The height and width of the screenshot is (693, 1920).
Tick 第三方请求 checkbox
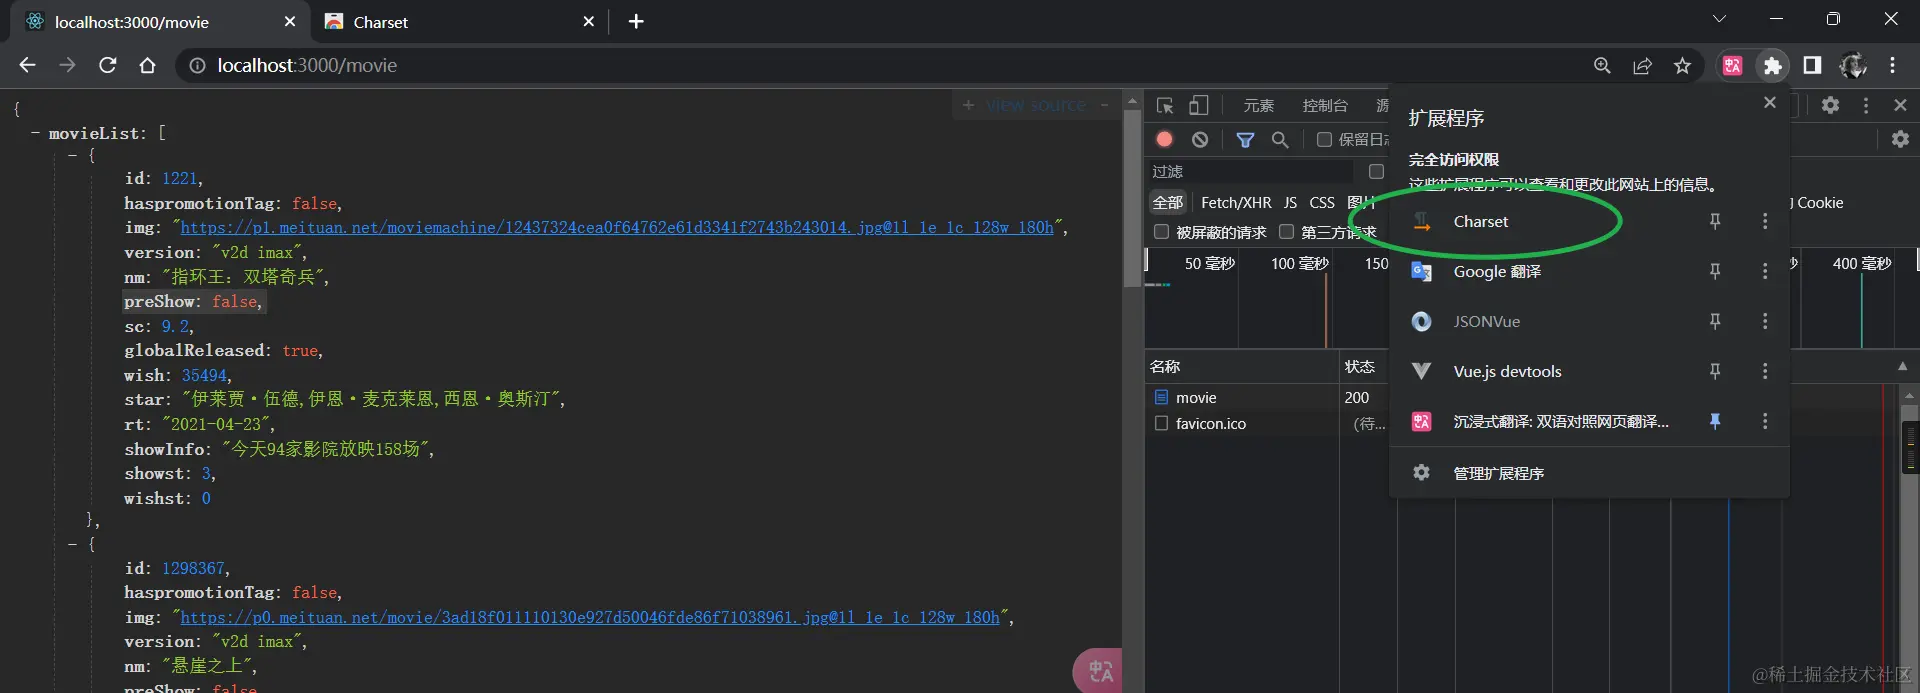click(1286, 232)
